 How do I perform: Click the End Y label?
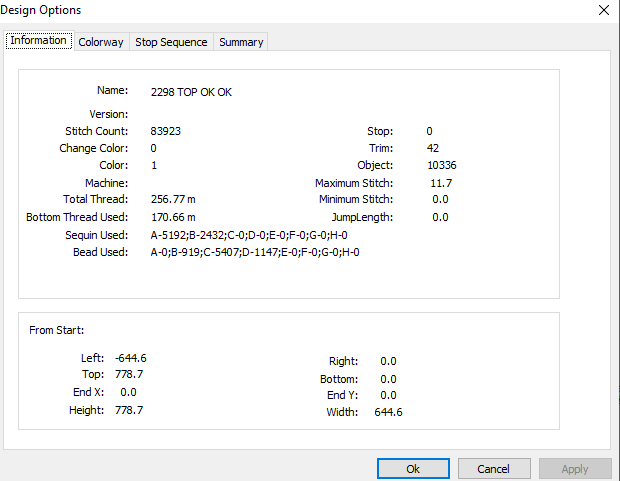pyautogui.click(x=342, y=395)
